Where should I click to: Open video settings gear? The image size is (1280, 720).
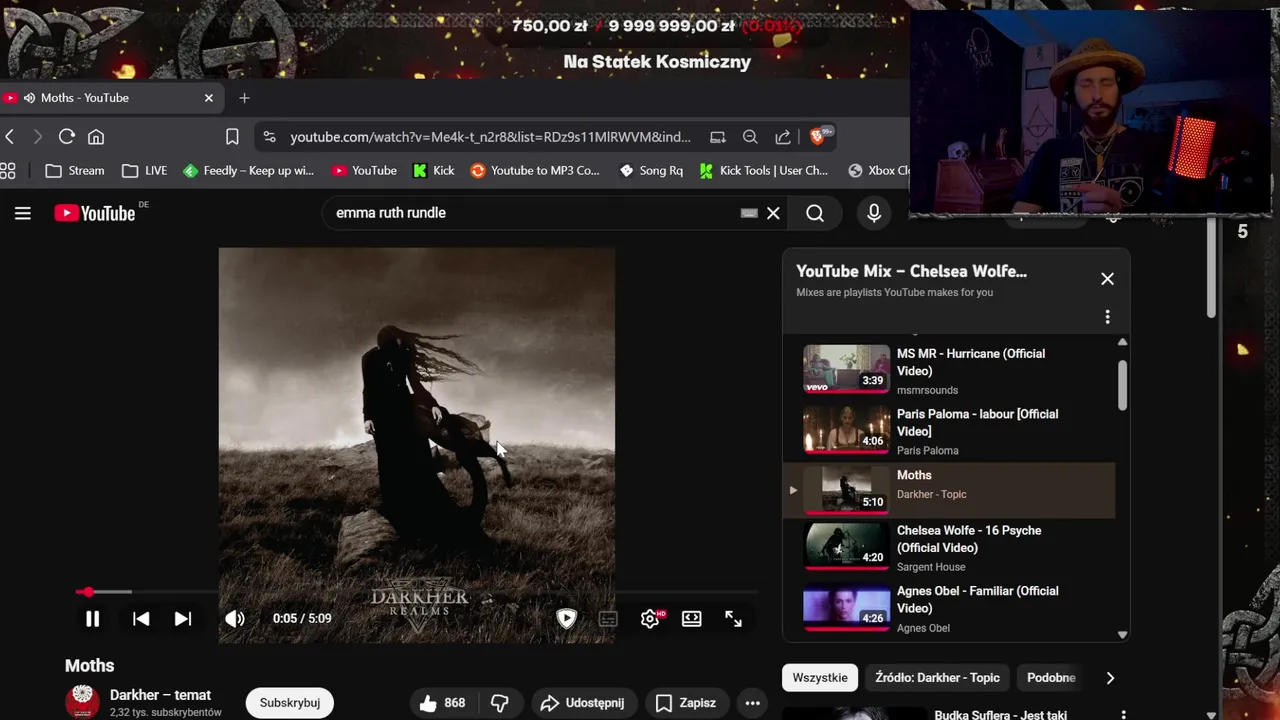coord(650,619)
